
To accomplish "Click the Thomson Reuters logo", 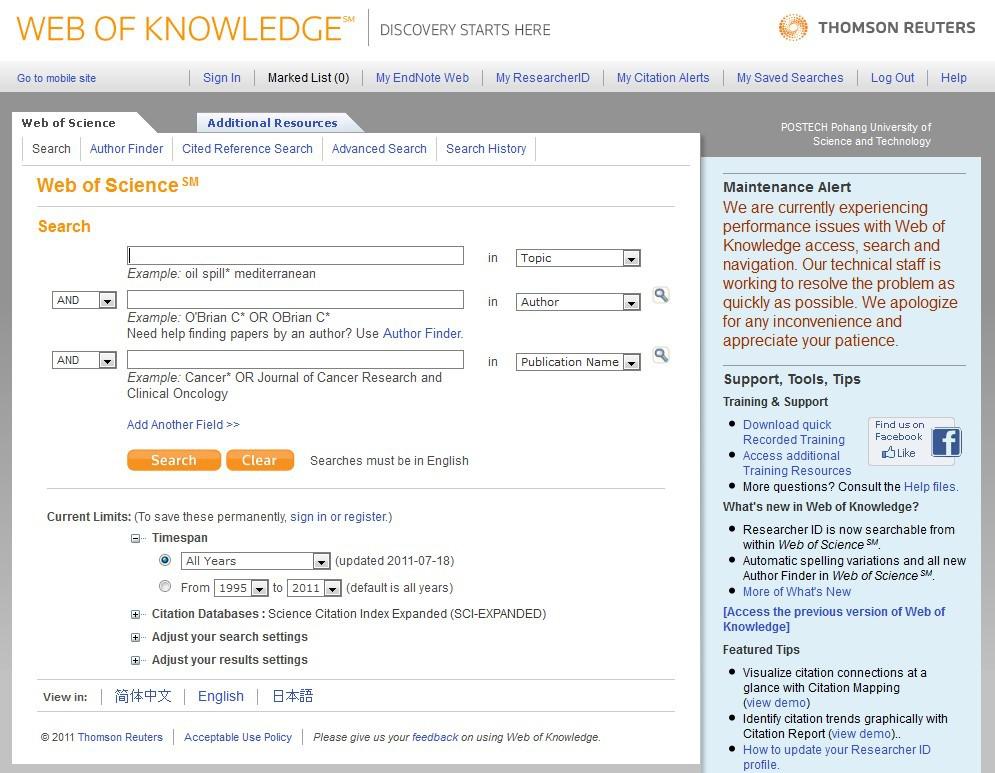I will point(877,28).
